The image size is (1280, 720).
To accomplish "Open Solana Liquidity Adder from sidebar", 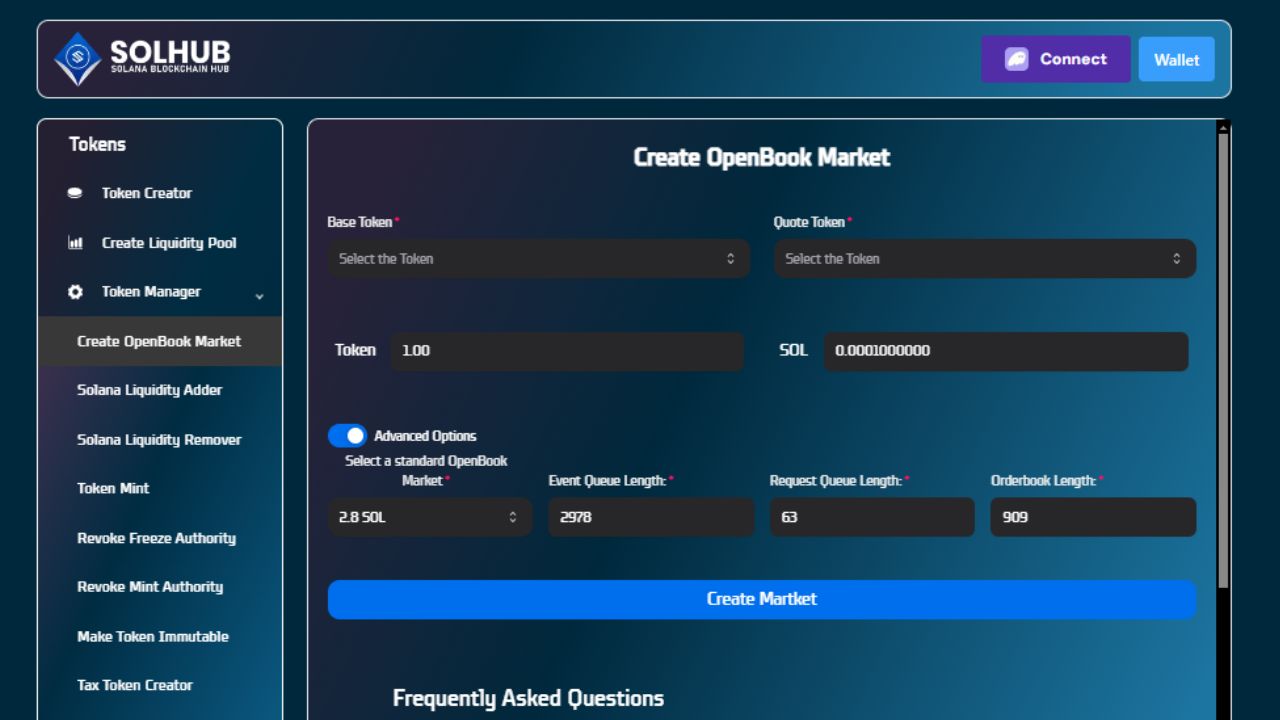I will (x=150, y=390).
